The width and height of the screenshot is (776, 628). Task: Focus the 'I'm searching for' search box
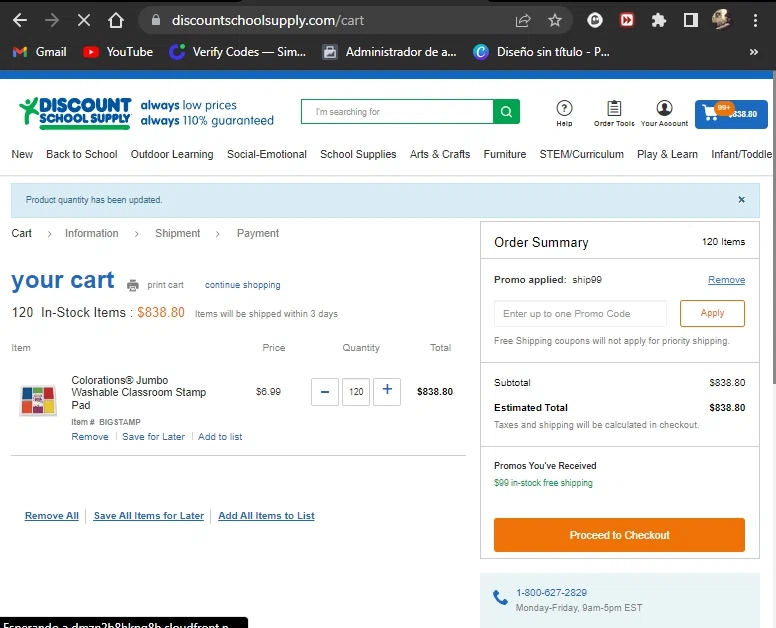tap(397, 112)
